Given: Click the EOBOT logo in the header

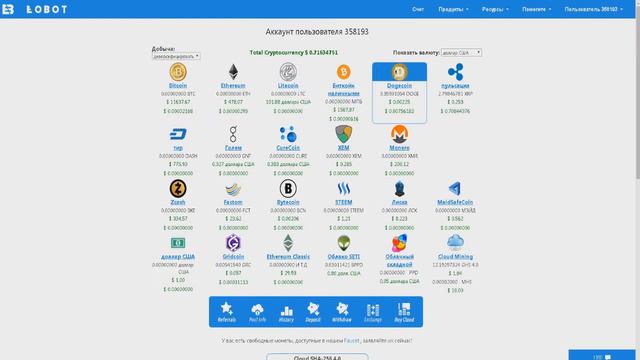Looking at the screenshot, I should pos(34,9).
